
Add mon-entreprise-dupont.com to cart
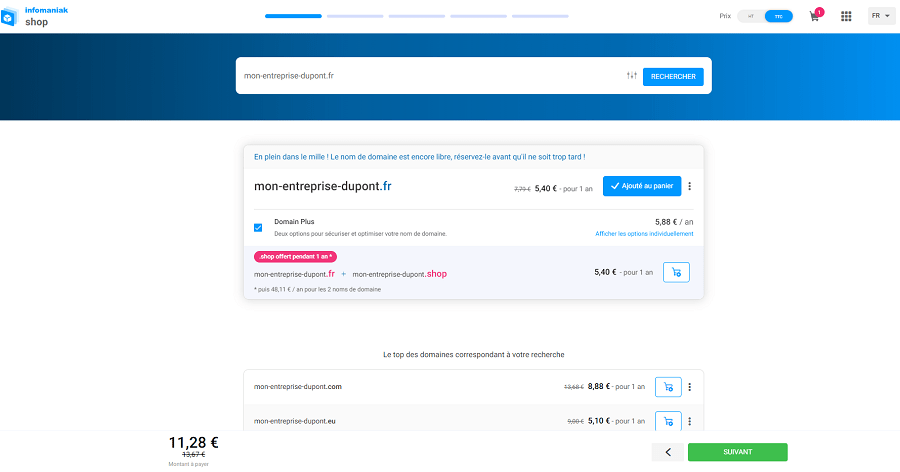[x=668, y=387]
